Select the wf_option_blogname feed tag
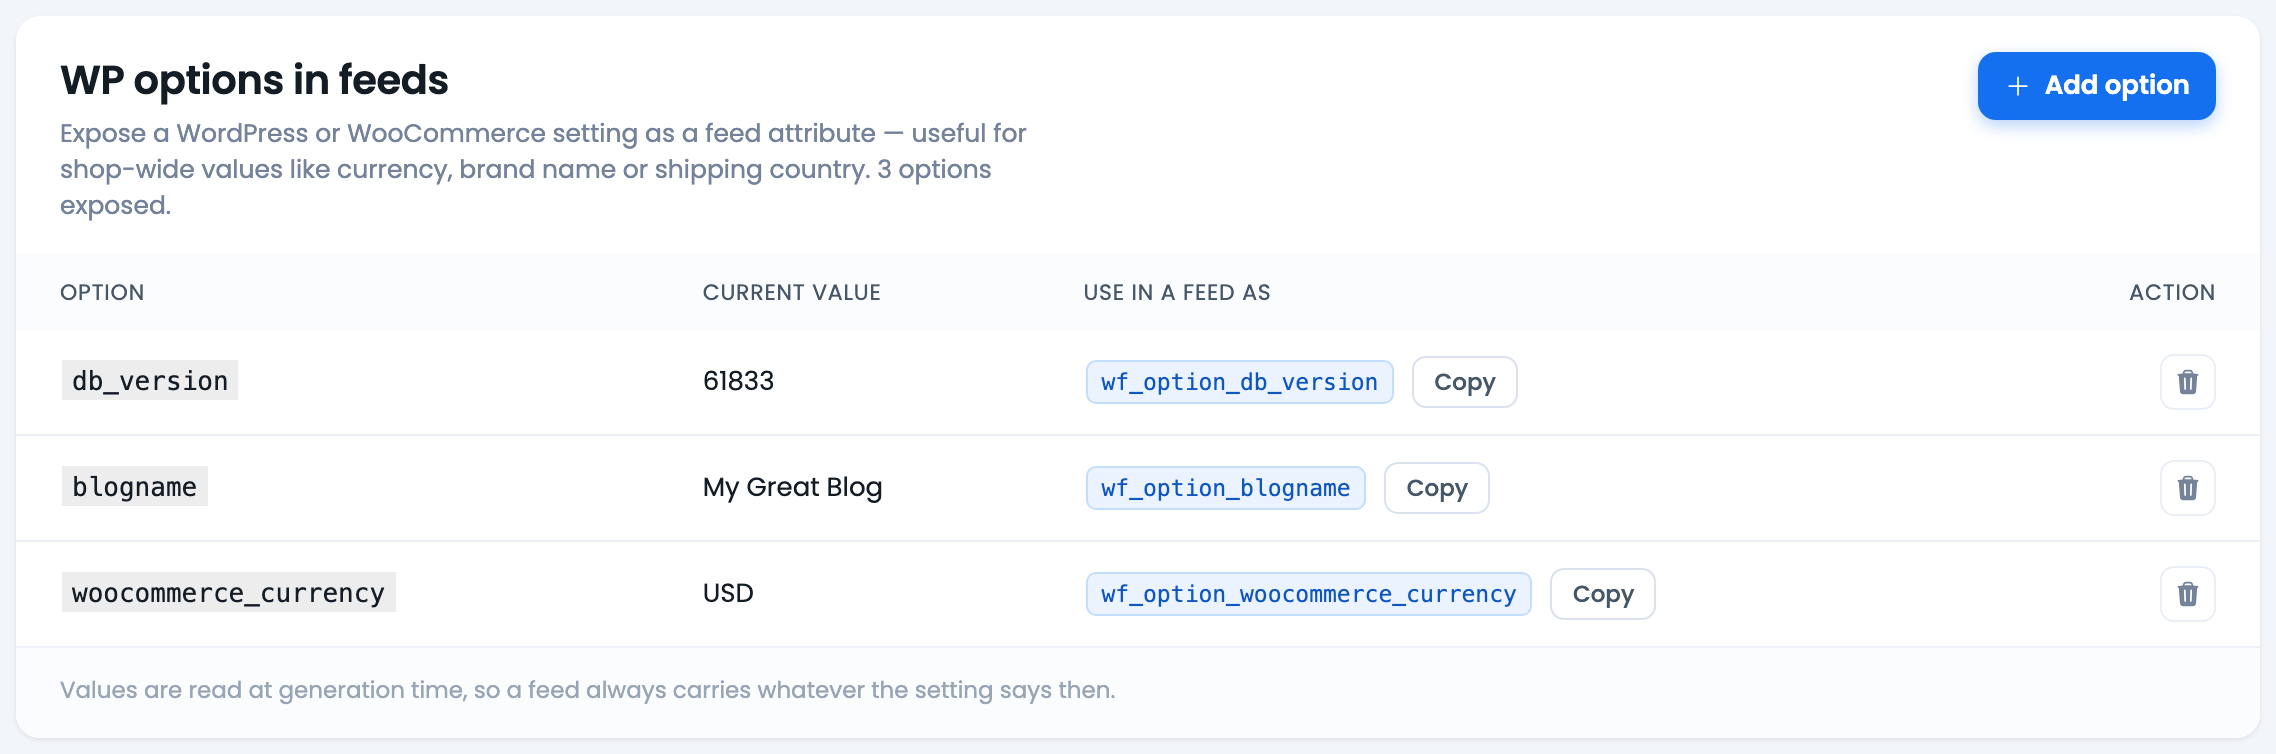Viewport: 2276px width, 754px height. (x=1225, y=488)
